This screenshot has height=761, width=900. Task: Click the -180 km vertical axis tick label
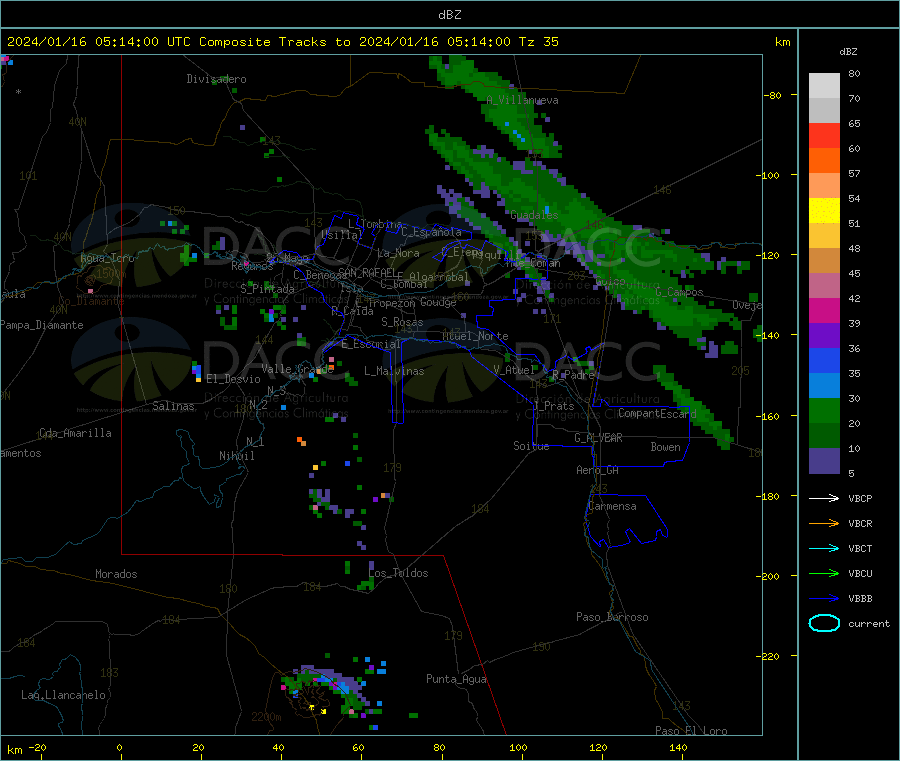click(769, 496)
